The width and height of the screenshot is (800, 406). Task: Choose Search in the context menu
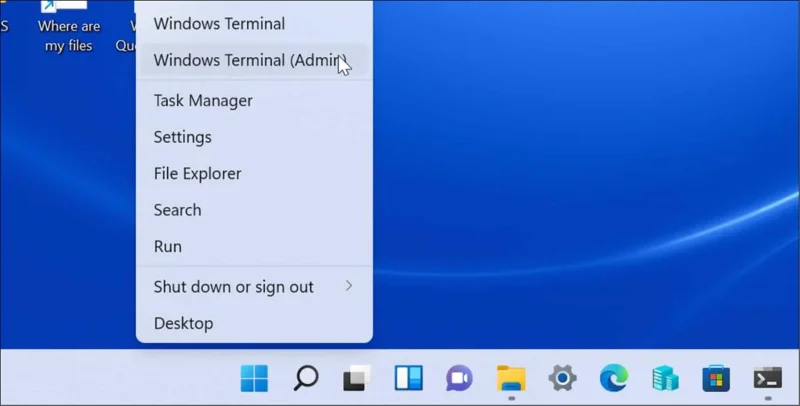pos(254,210)
